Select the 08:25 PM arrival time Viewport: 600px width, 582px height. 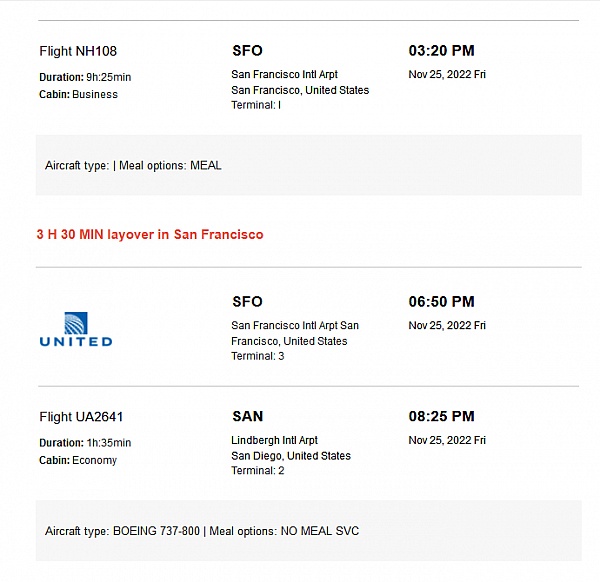[441, 416]
